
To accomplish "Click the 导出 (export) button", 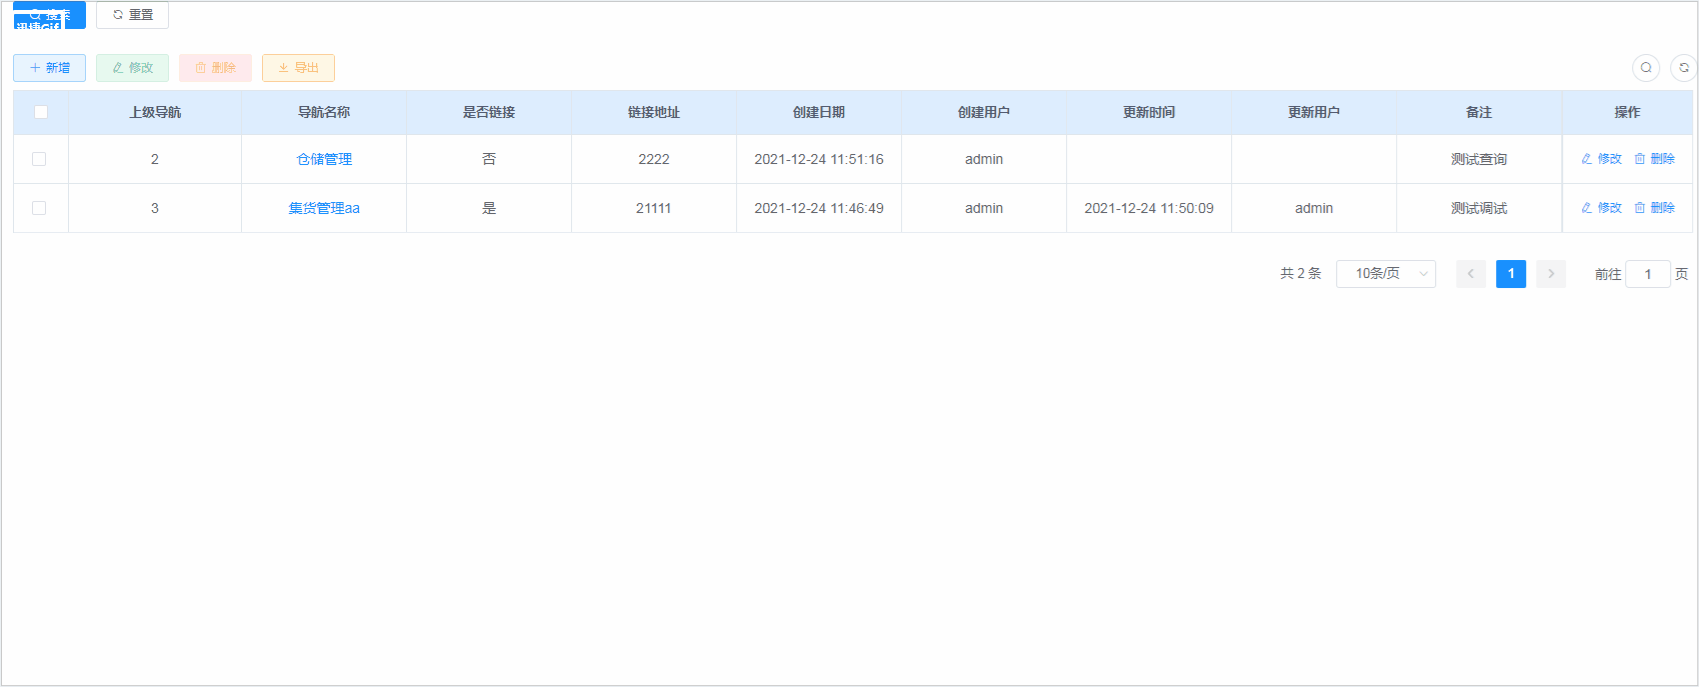I will [298, 68].
